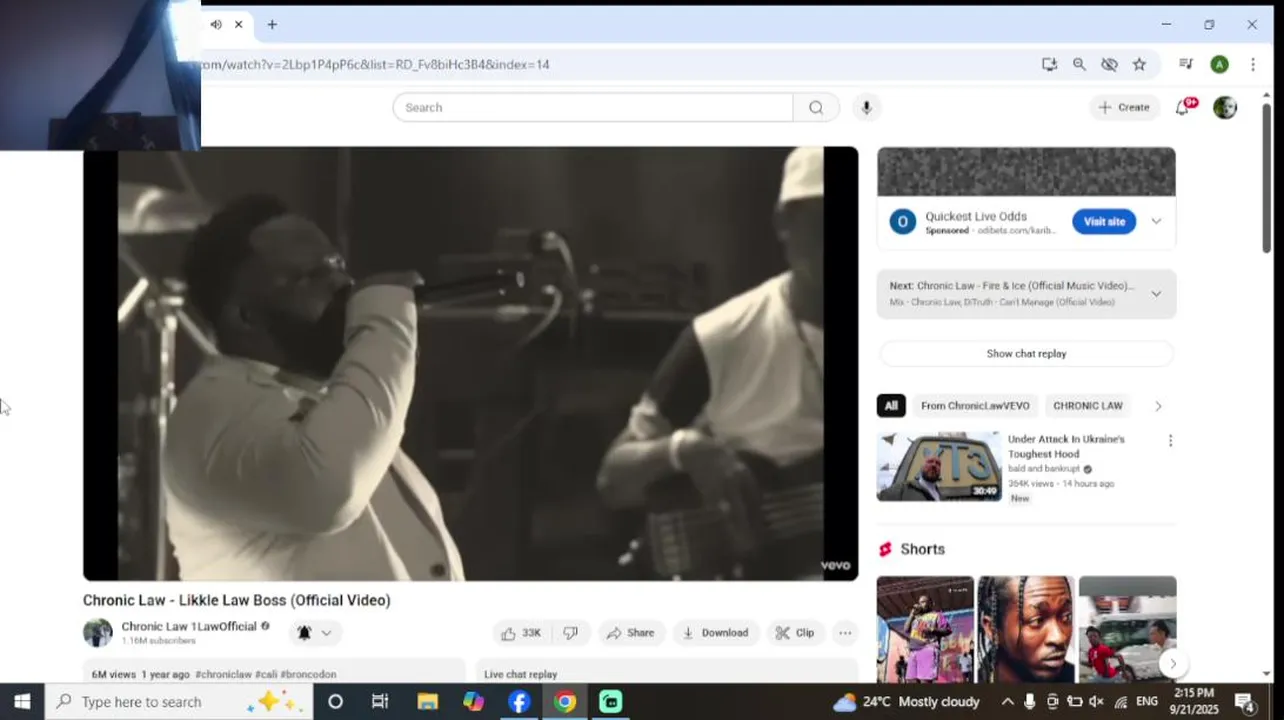Expand the Next playlist panel
Screen dimensions: 1284x720
1156,294
